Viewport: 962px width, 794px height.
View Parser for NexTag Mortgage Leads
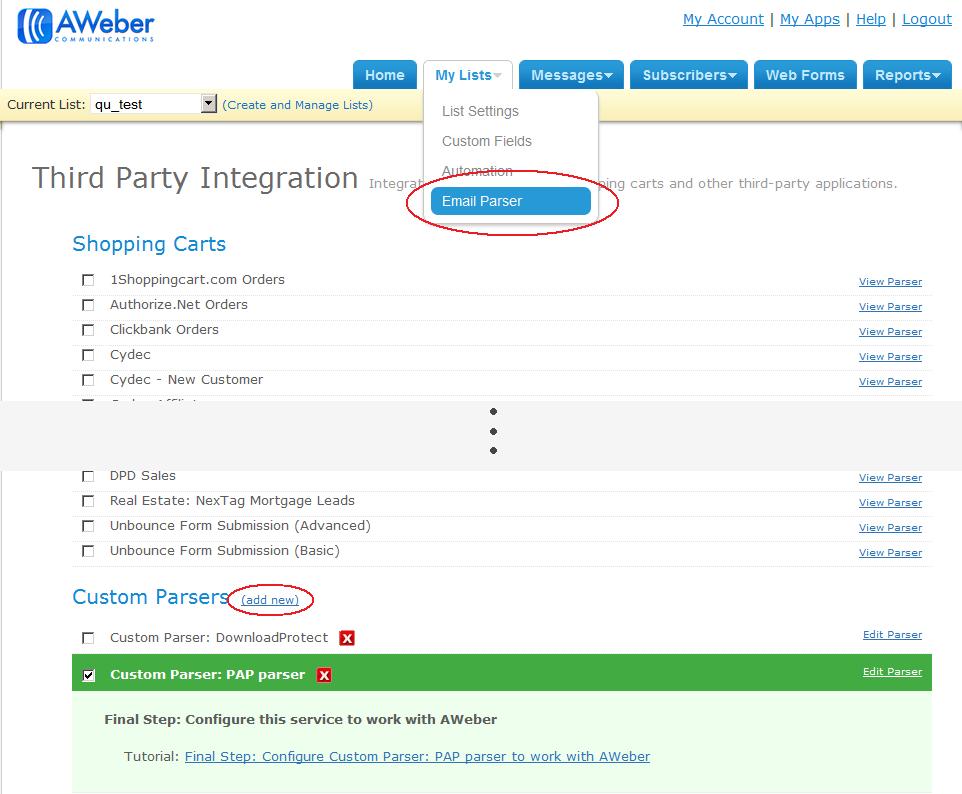pyautogui.click(x=890, y=503)
